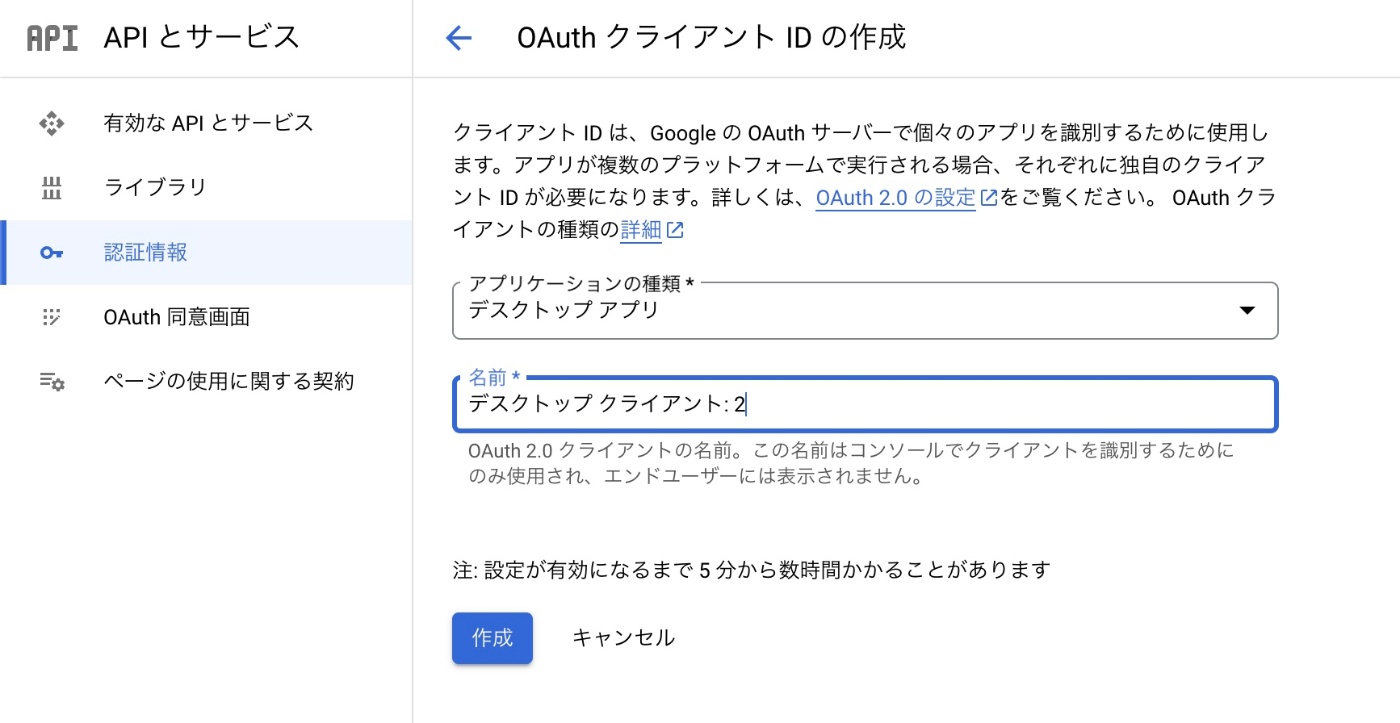Click external-link icon beside 詳細
1400x723 pixels.
tap(675, 231)
